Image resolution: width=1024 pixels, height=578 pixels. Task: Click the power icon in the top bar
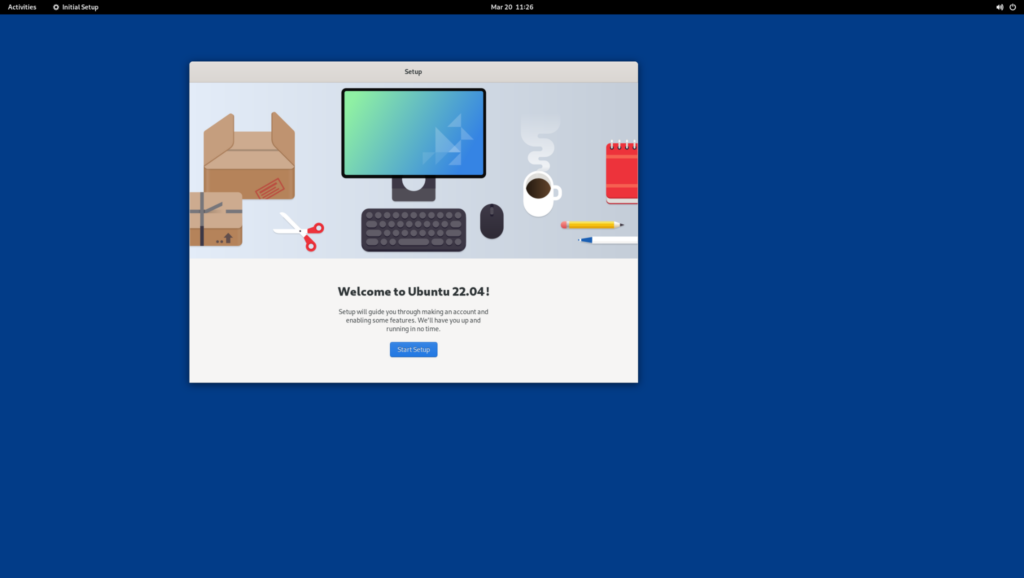(x=1012, y=7)
